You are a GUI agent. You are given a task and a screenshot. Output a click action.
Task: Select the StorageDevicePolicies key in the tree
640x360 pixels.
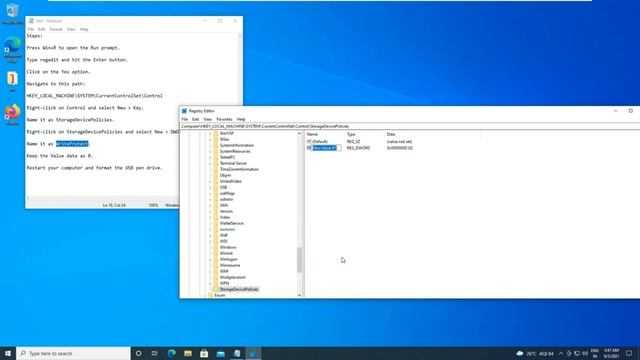pyautogui.click(x=239, y=289)
